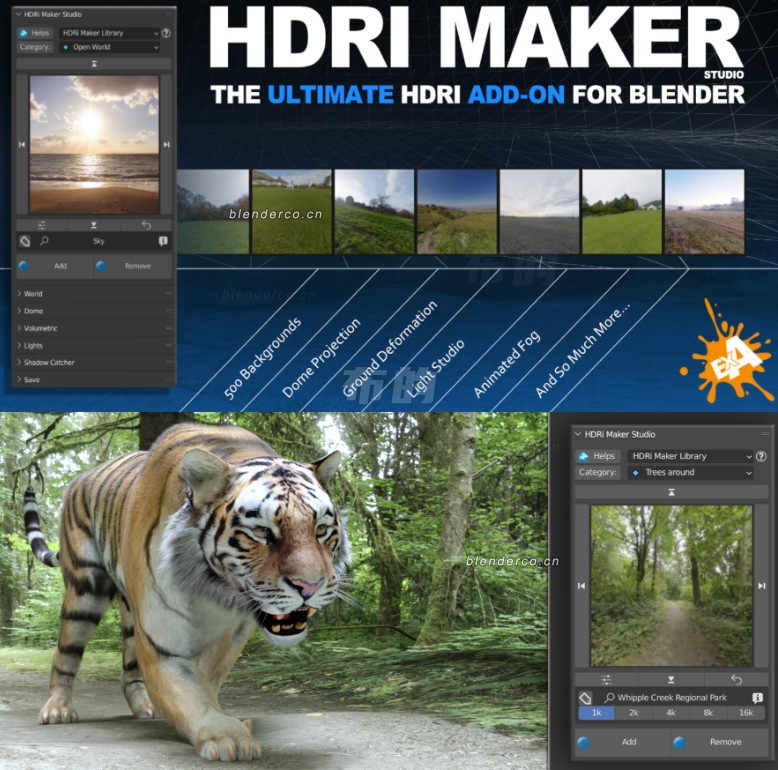778x770 pixels.
Task: Click the blue sphere icon beside Remove in the Open World panel
Action: click(x=101, y=266)
